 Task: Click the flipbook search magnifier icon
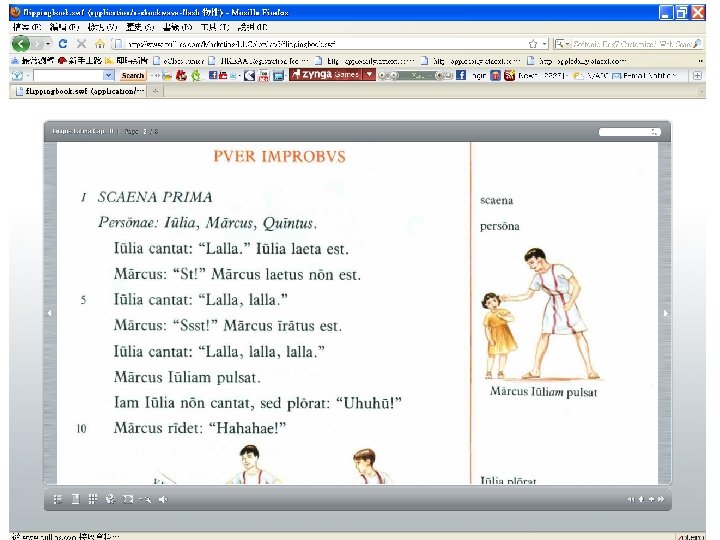(655, 132)
